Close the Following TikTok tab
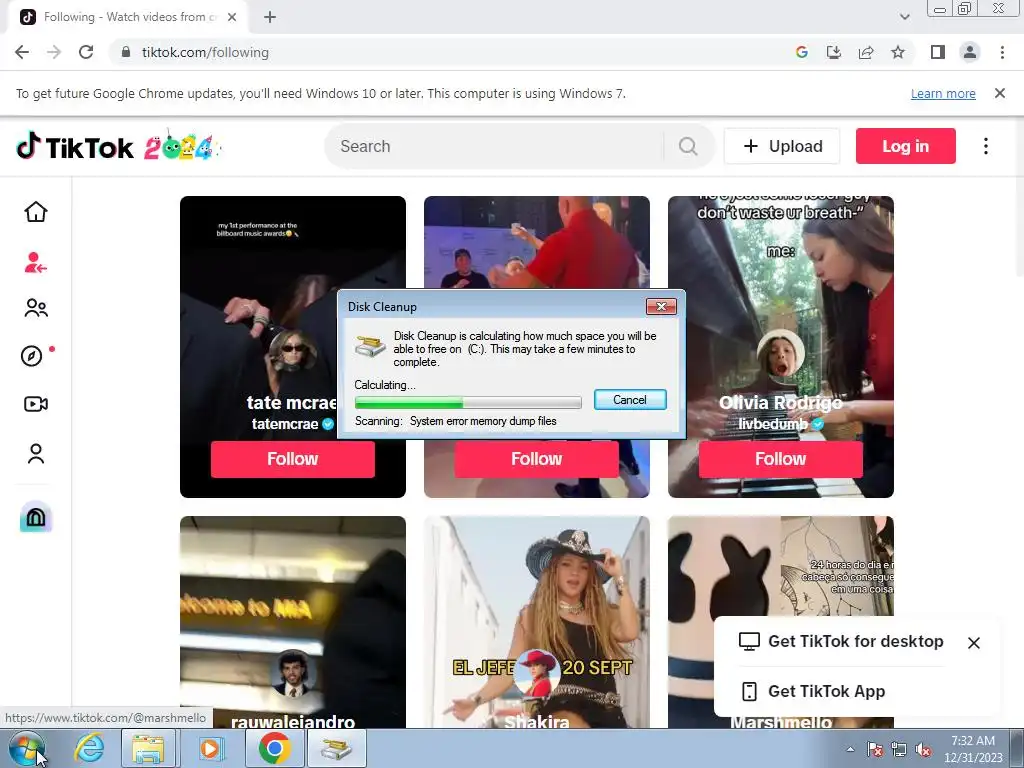This screenshot has height=768, width=1024. click(x=232, y=17)
